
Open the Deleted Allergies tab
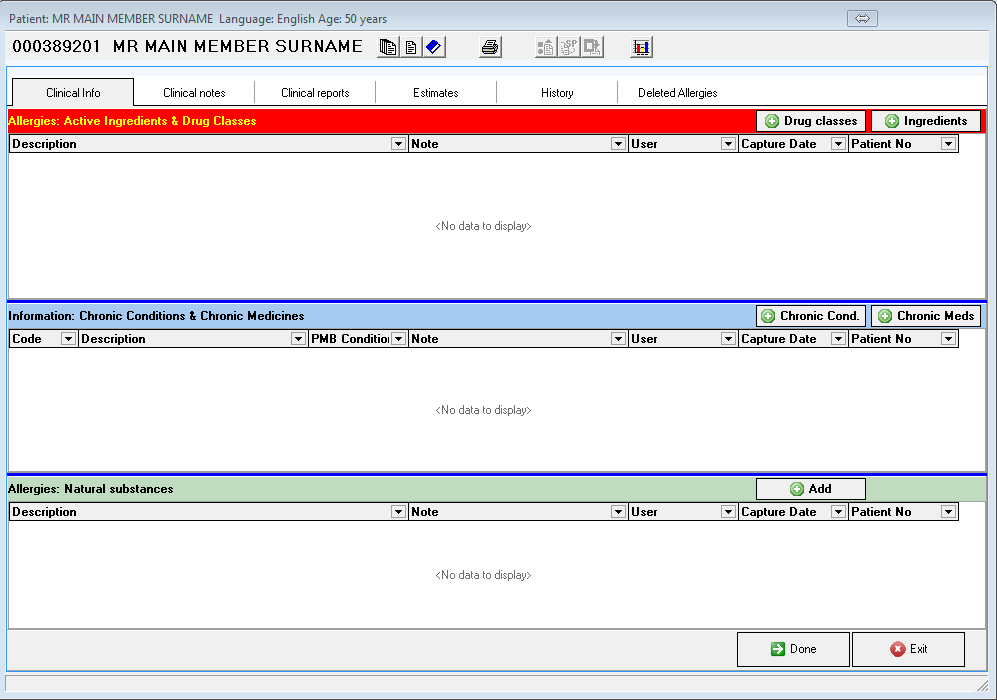coord(677,93)
